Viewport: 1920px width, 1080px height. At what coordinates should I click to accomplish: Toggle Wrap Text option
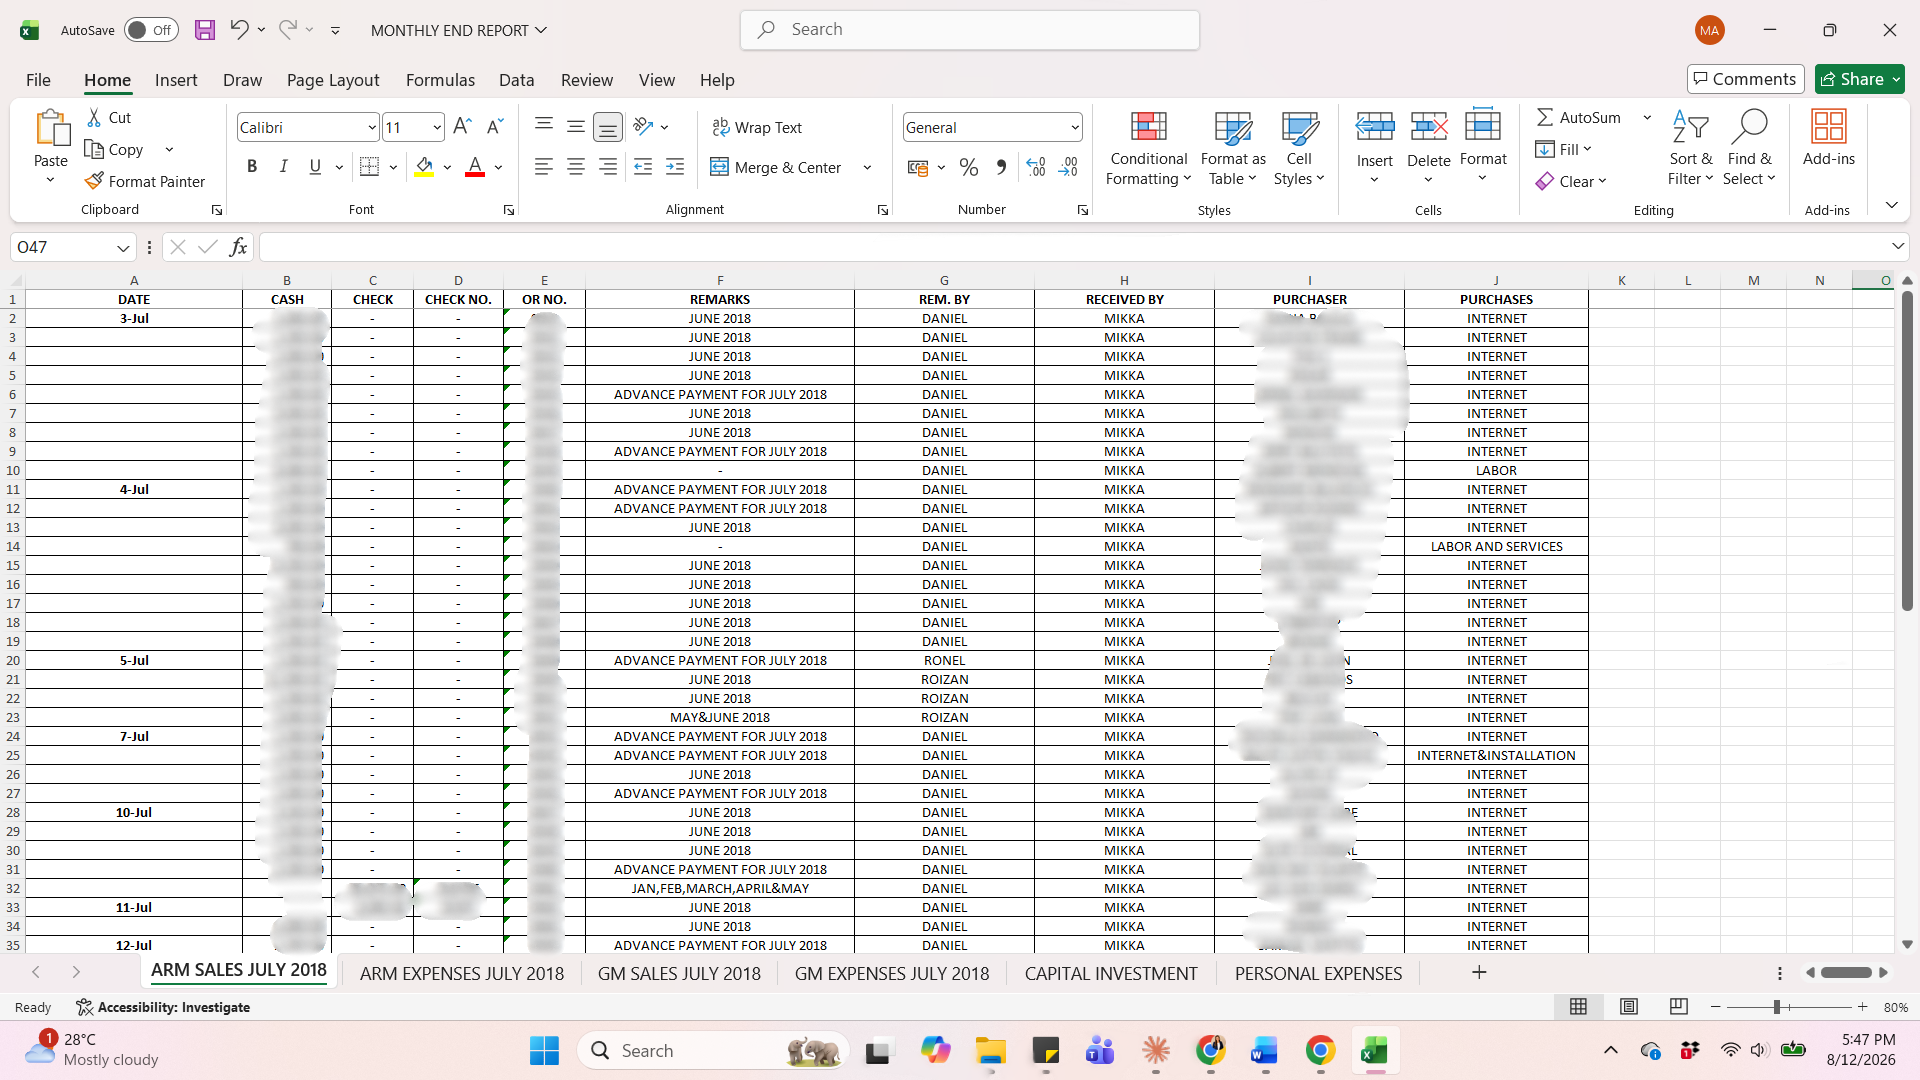[757, 127]
